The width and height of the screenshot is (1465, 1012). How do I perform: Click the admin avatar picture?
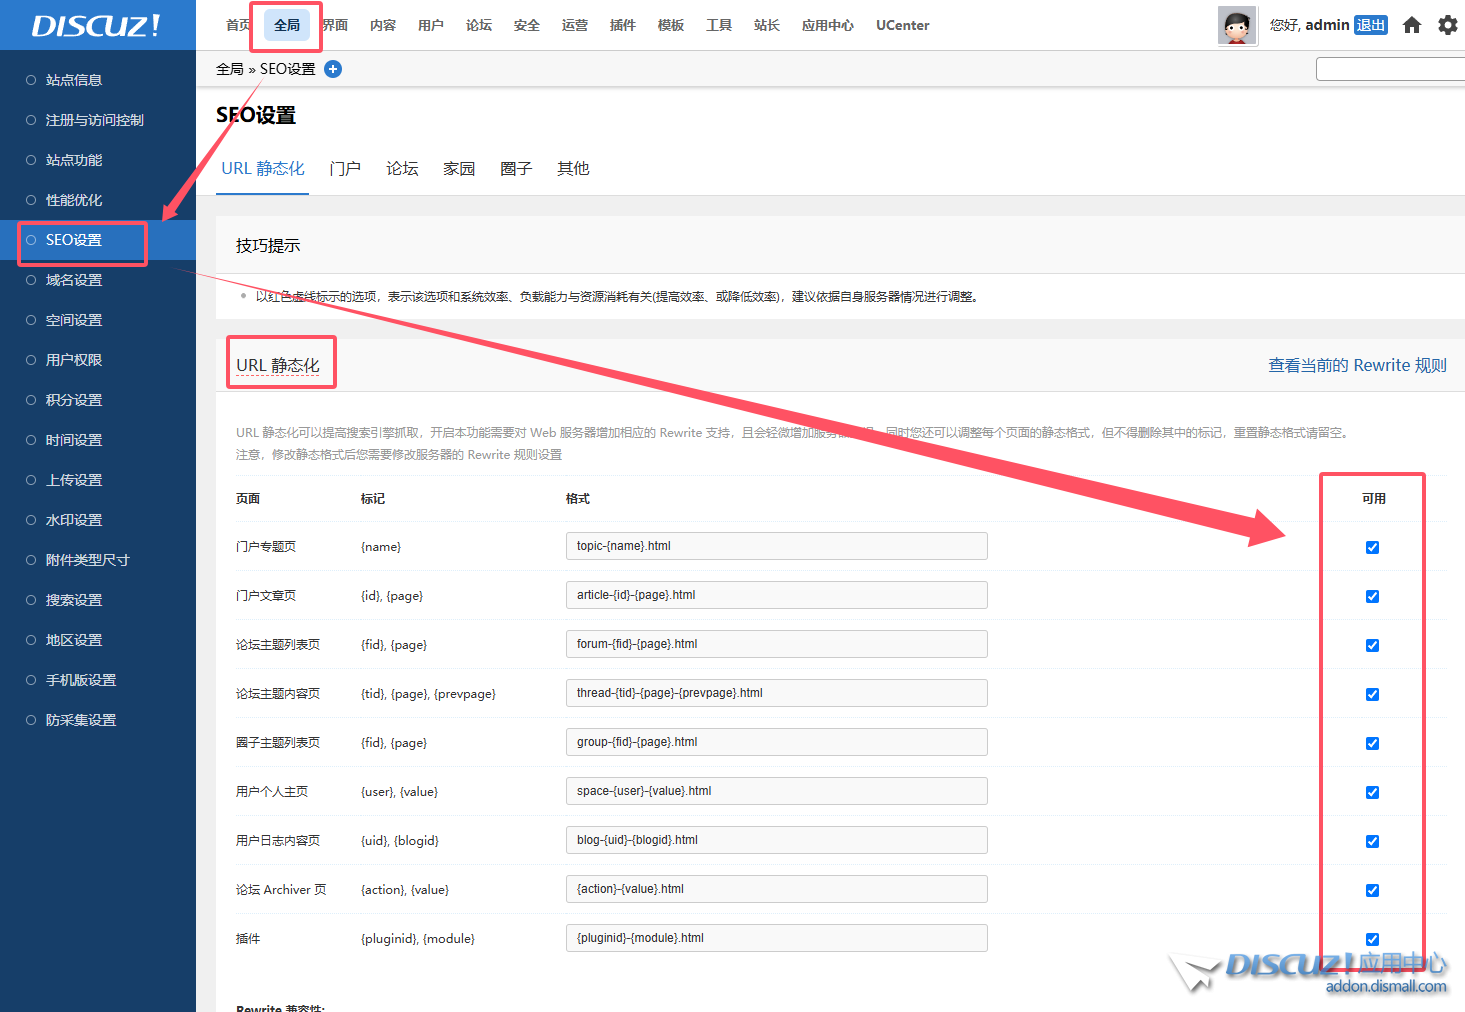(1237, 25)
